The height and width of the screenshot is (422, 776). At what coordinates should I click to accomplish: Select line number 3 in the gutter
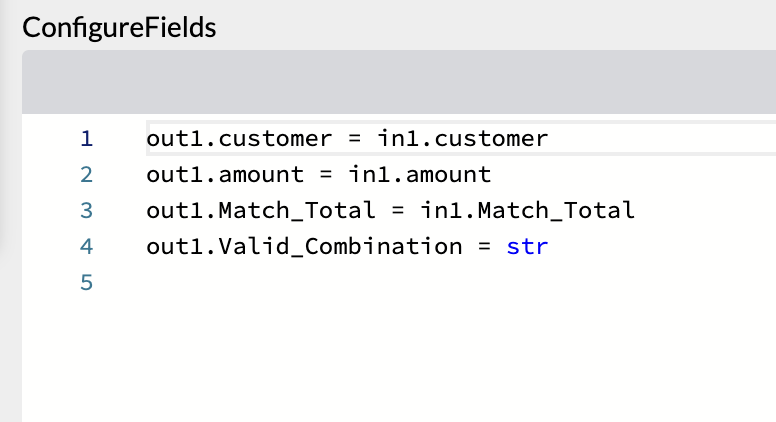(x=86, y=210)
